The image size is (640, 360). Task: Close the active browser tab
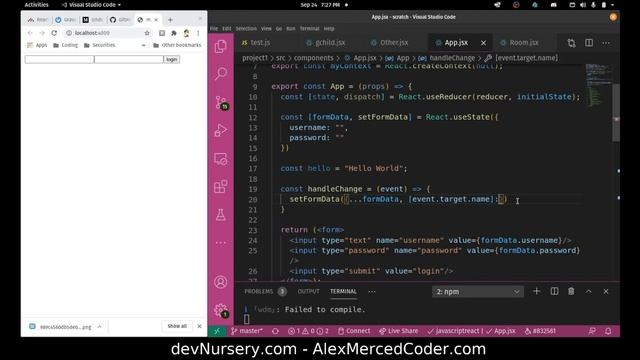point(156,20)
